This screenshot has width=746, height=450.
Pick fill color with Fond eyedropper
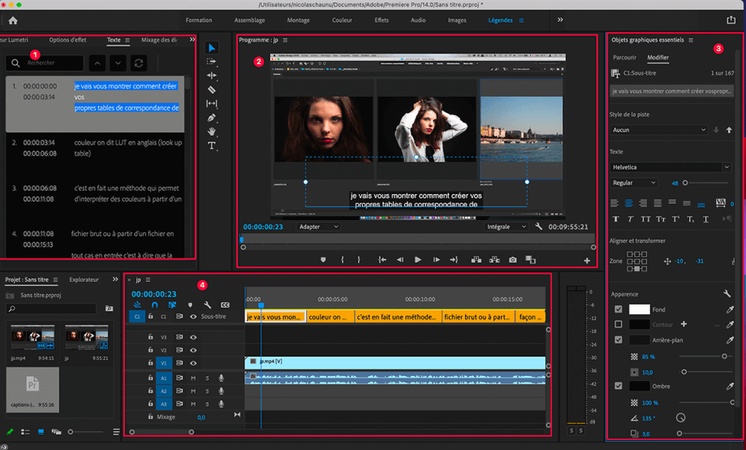[730, 310]
